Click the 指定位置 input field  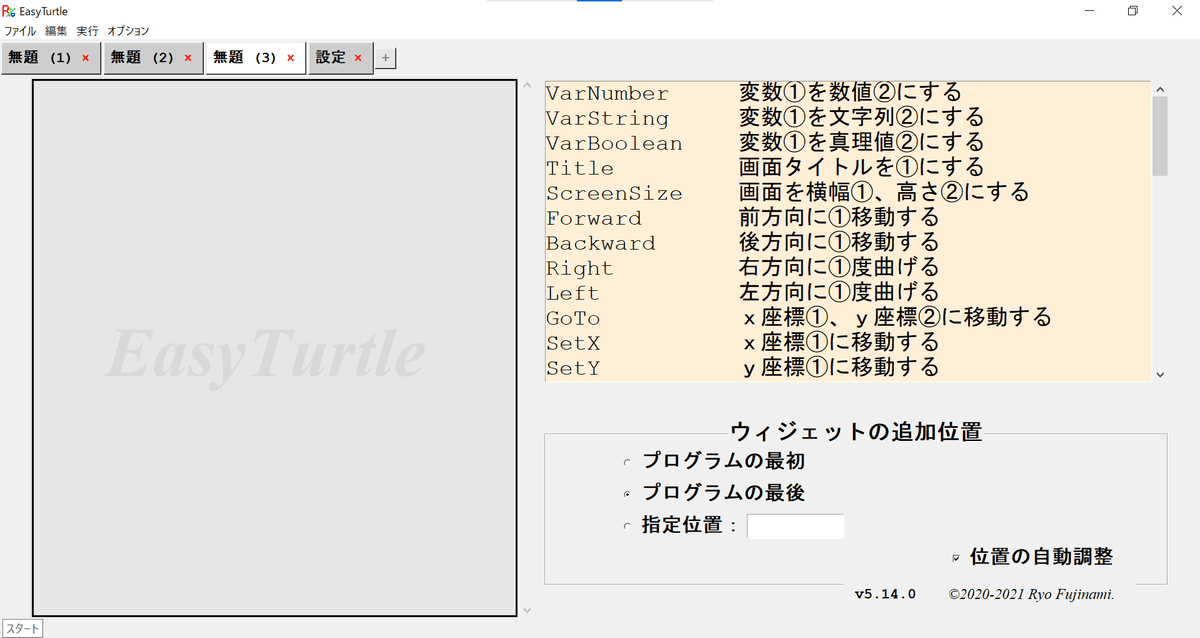[796, 526]
